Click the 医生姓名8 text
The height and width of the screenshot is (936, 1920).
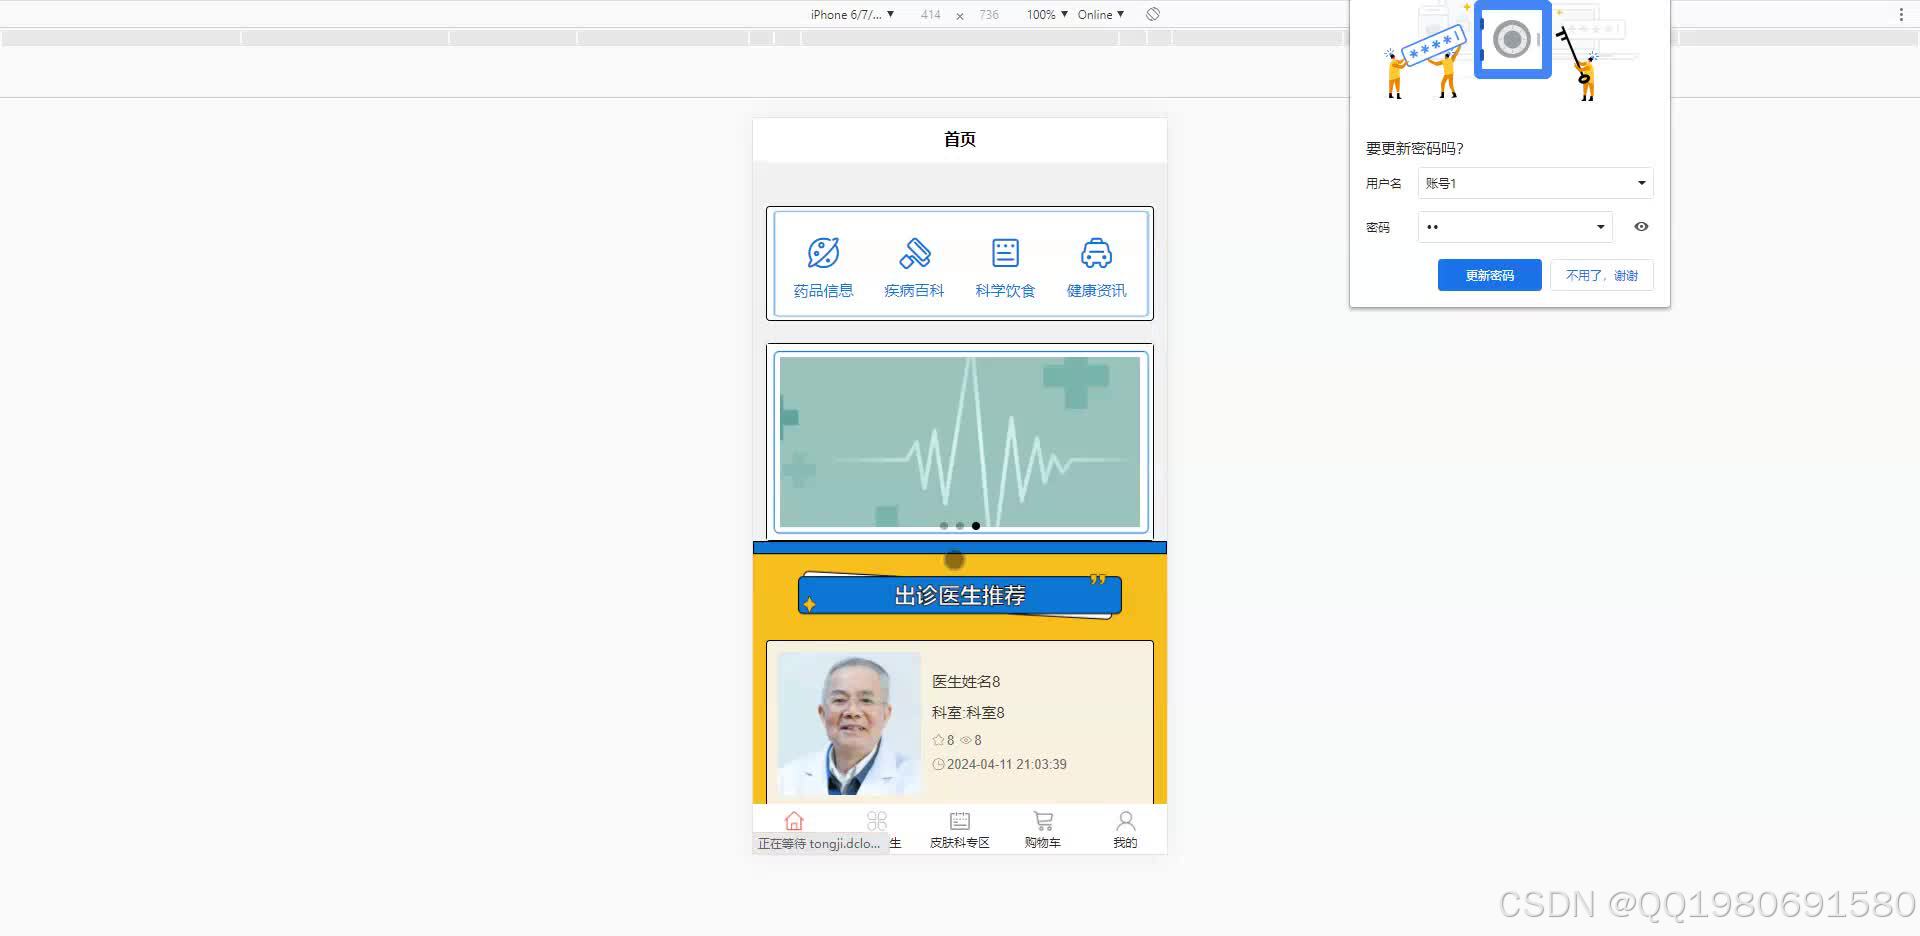966,682
